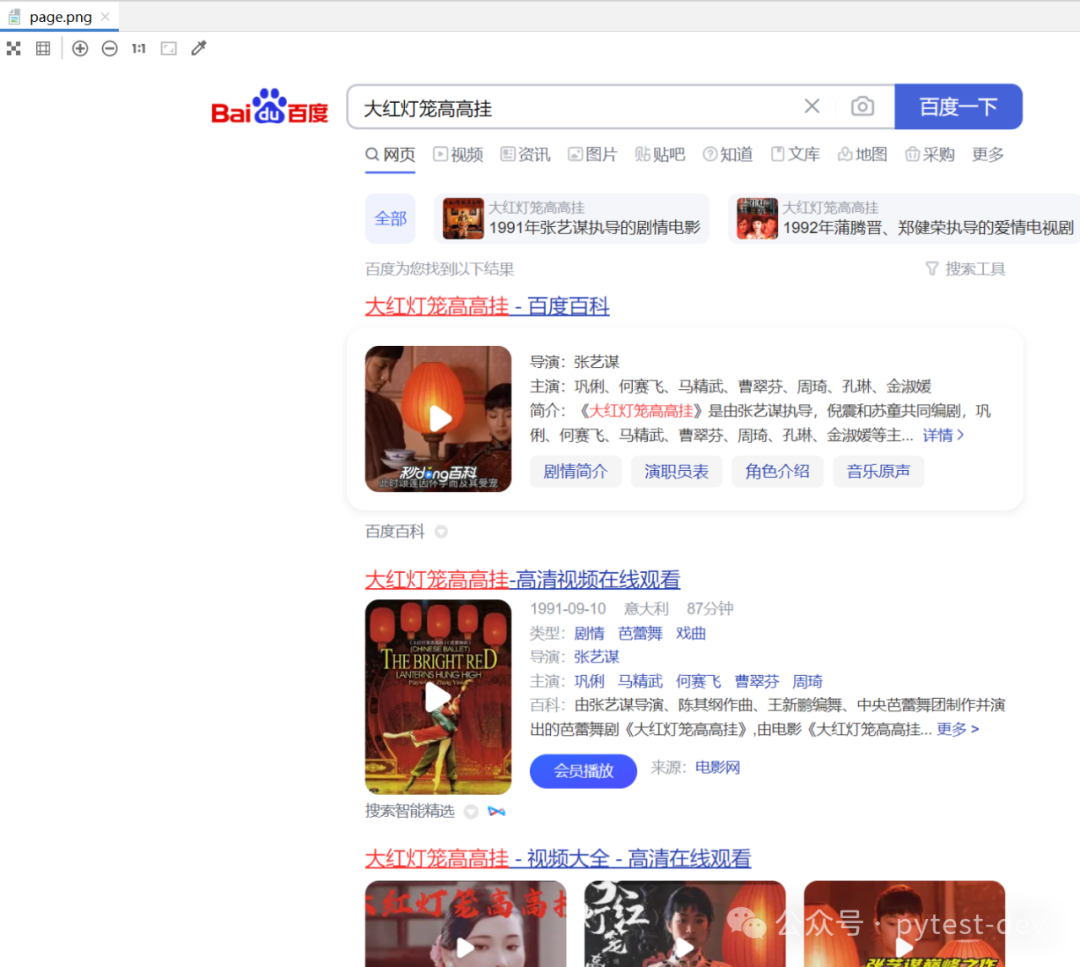Click actor link 周琦 in video result
Screen dimensions: 1080x967
pyautogui.click(x=807, y=681)
